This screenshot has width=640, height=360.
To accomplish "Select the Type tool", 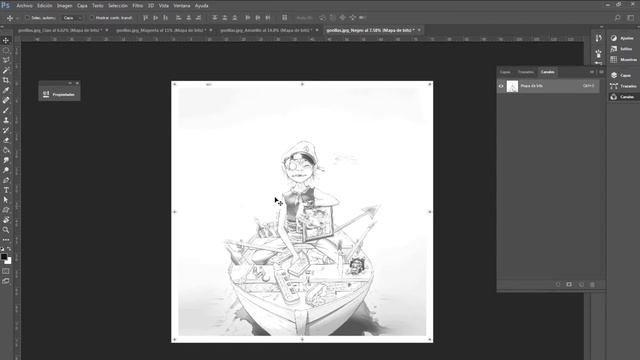I will 6,190.
